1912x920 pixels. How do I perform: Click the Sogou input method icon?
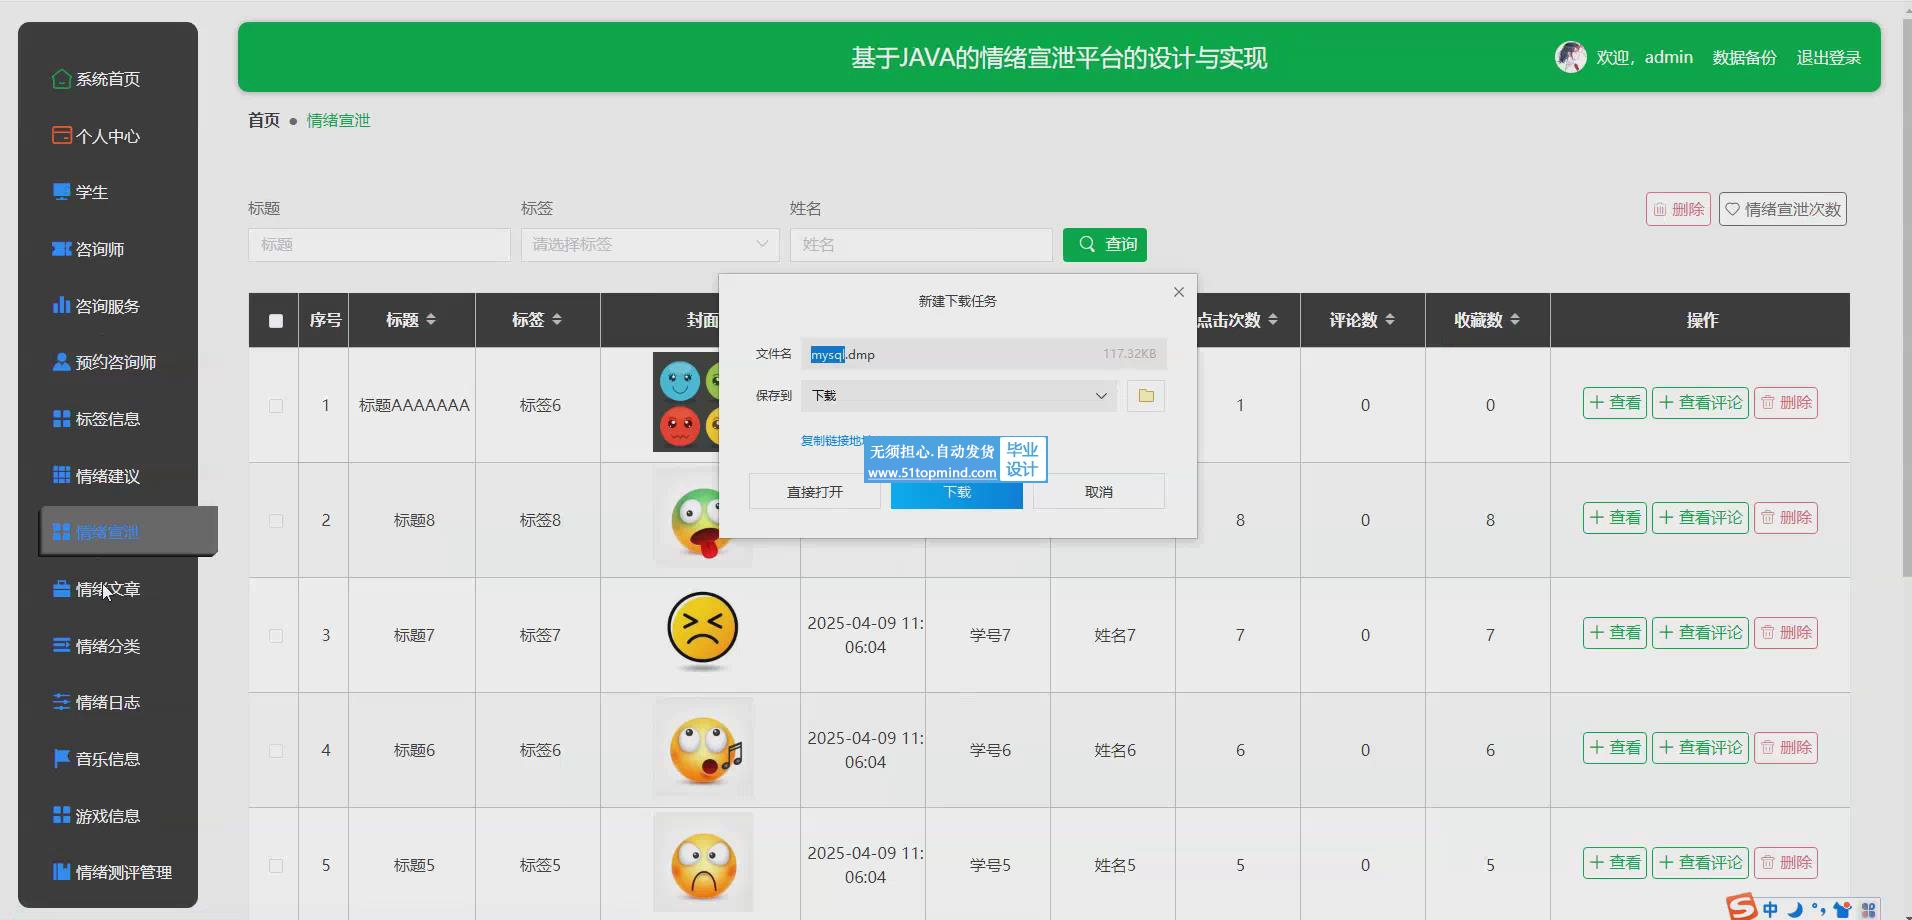coord(1741,907)
